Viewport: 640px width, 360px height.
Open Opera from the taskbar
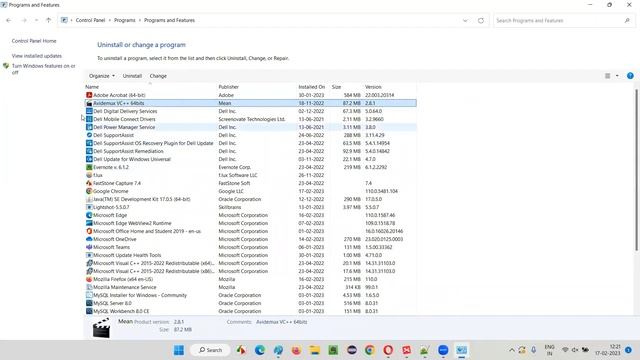[x=388, y=350]
